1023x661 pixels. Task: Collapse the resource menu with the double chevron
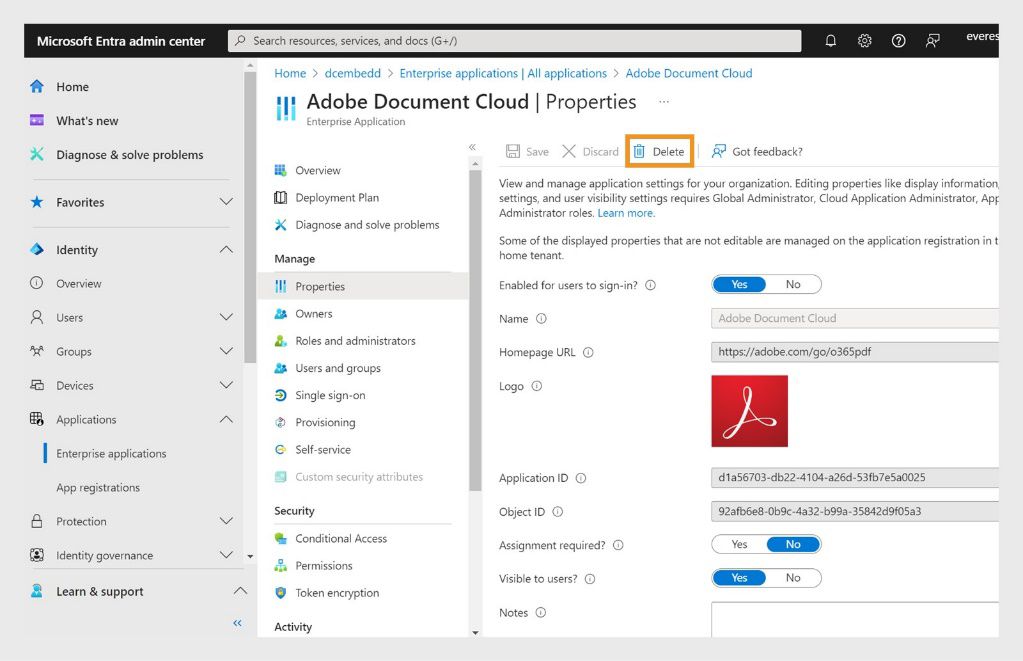pyautogui.click(x=473, y=147)
